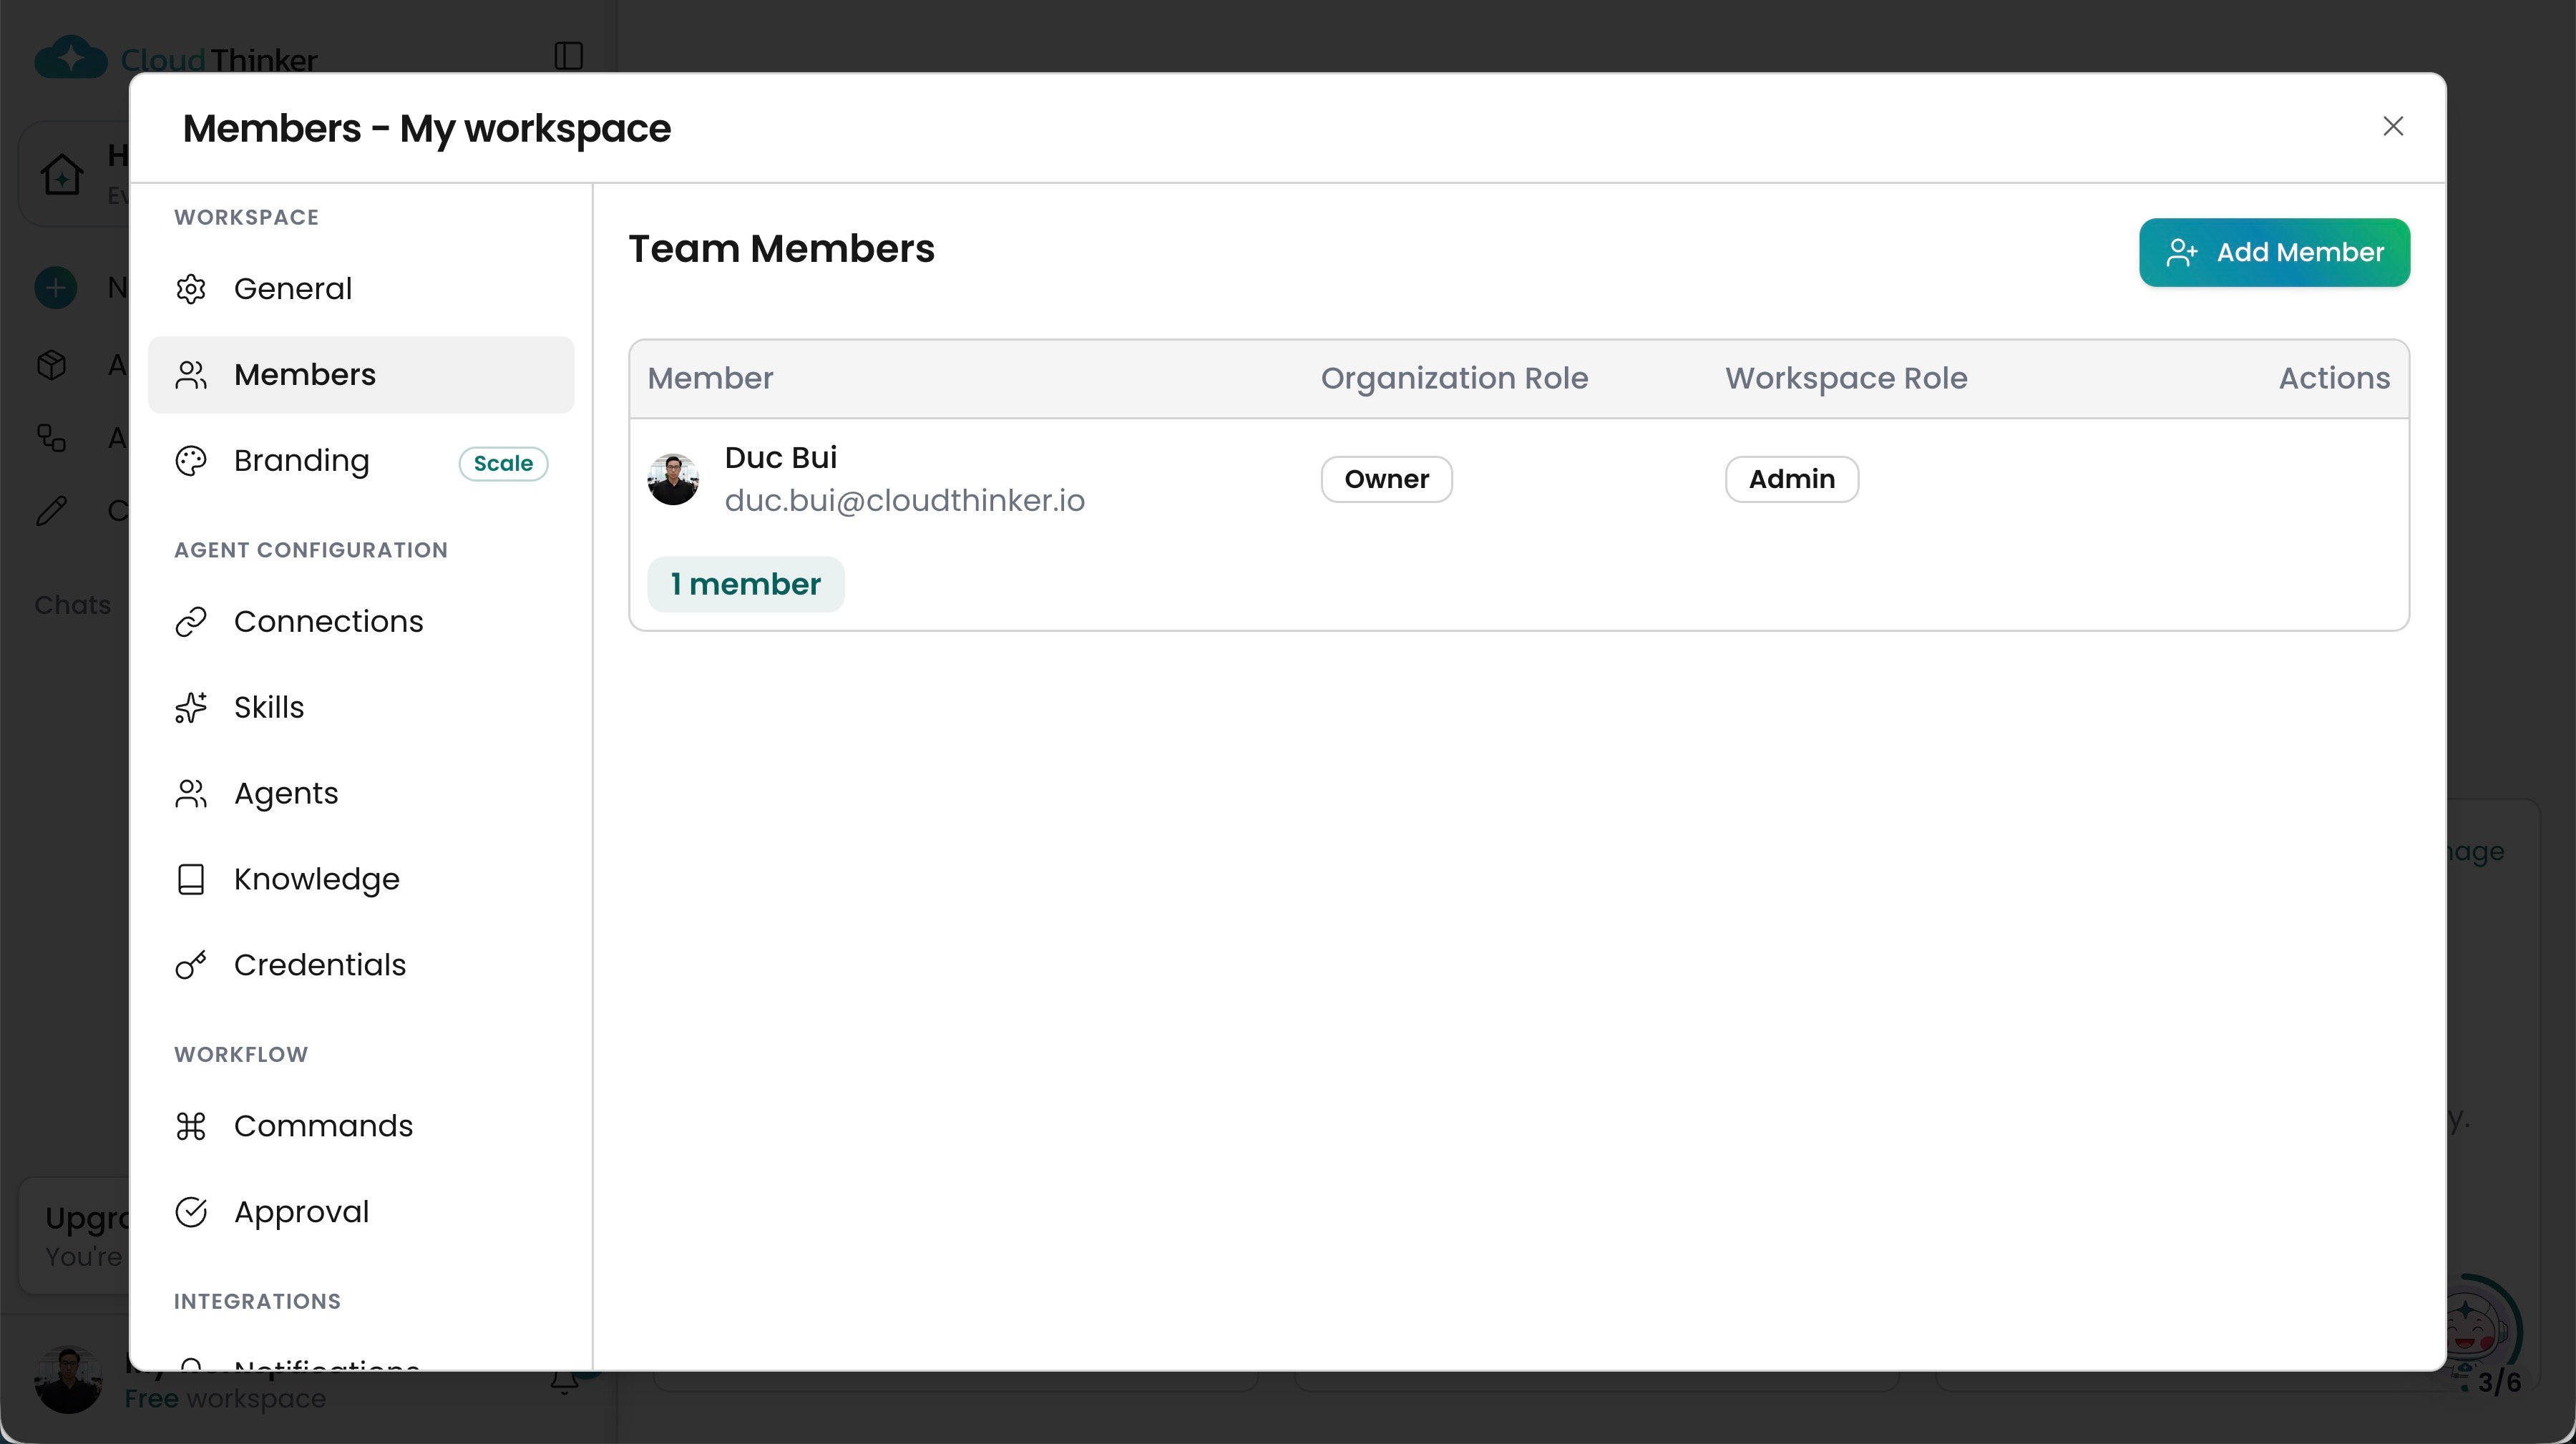Click the user avatar in the background sidebar footer
This screenshot has width=2576, height=1444.
point(68,1380)
